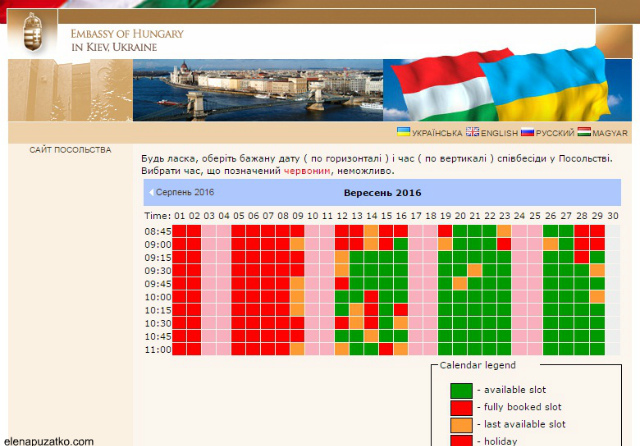Viewport: 640px width, 446px height.
Task: Pick the orange 09:00 slot on day 09
Action: (297, 244)
